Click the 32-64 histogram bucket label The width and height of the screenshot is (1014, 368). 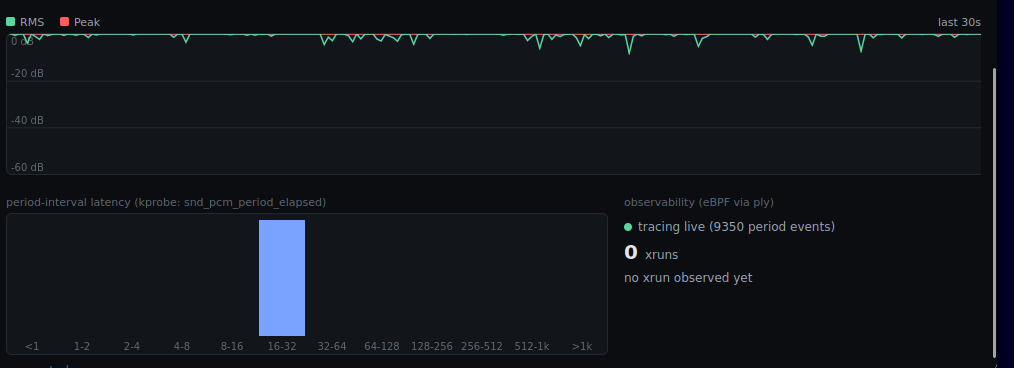coord(332,347)
